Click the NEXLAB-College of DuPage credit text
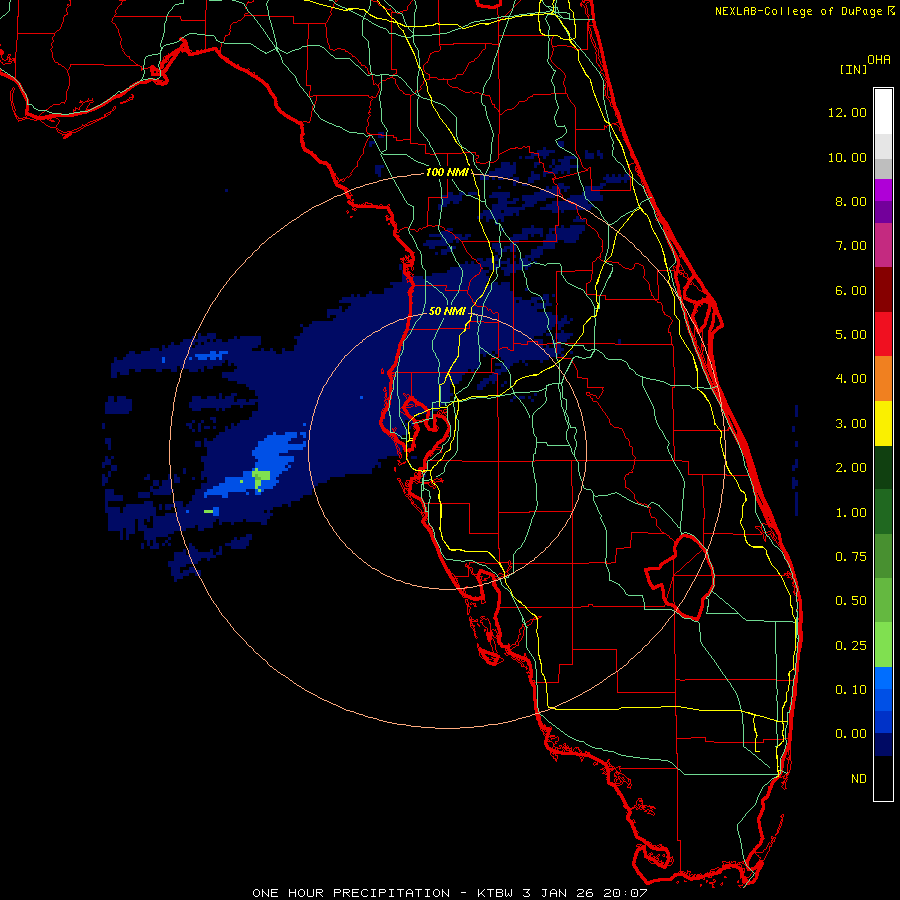Viewport: 900px width, 900px height. [798, 11]
